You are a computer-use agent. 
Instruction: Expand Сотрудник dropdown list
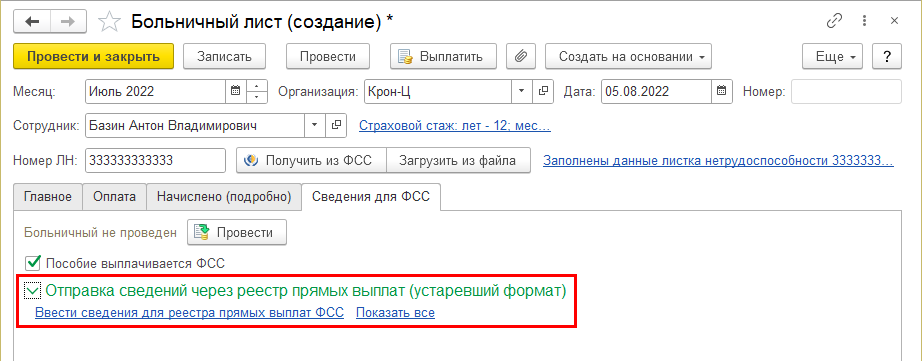point(314,125)
